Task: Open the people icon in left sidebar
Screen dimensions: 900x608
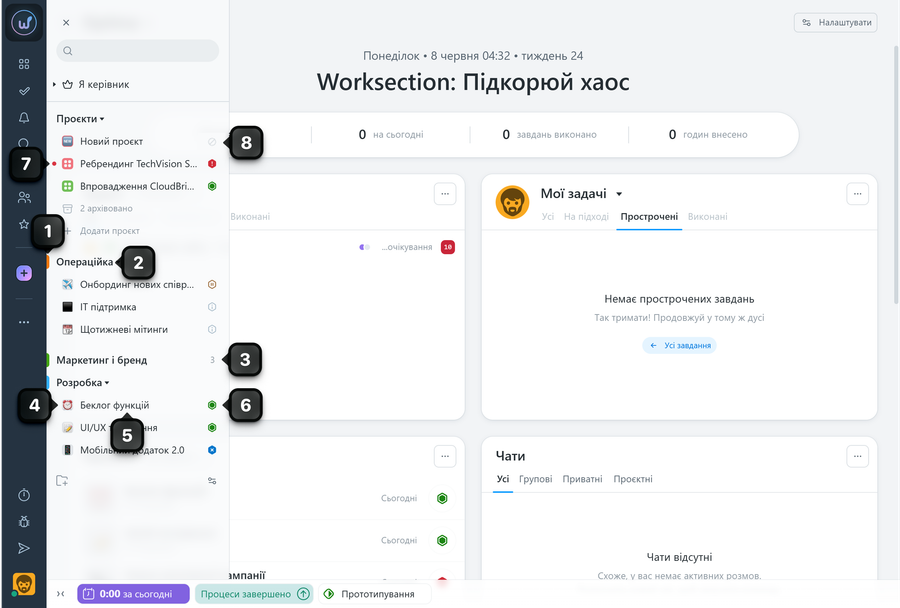Action: point(24,197)
